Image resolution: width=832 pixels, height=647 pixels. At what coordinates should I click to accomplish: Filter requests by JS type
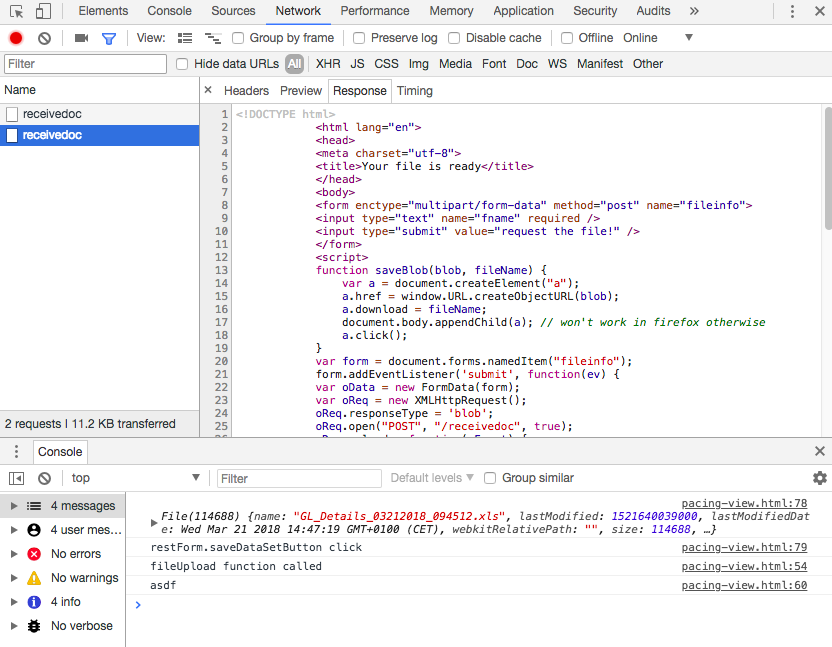(x=357, y=64)
